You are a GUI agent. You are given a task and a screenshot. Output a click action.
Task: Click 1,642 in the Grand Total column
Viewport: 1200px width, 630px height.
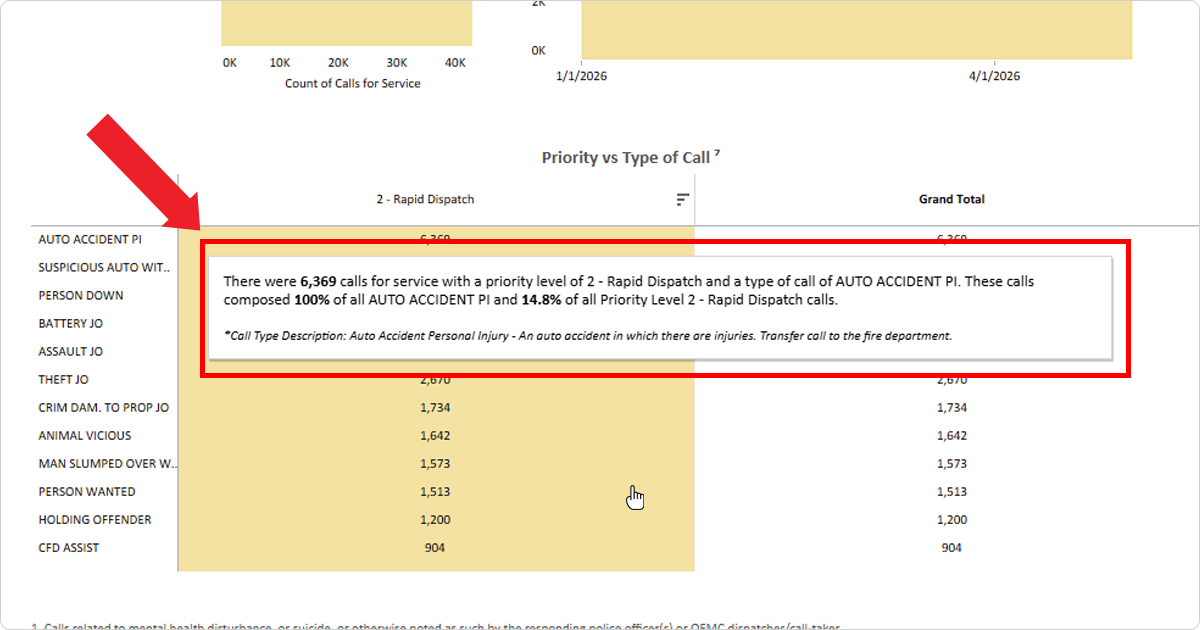[x=952, y=436]
